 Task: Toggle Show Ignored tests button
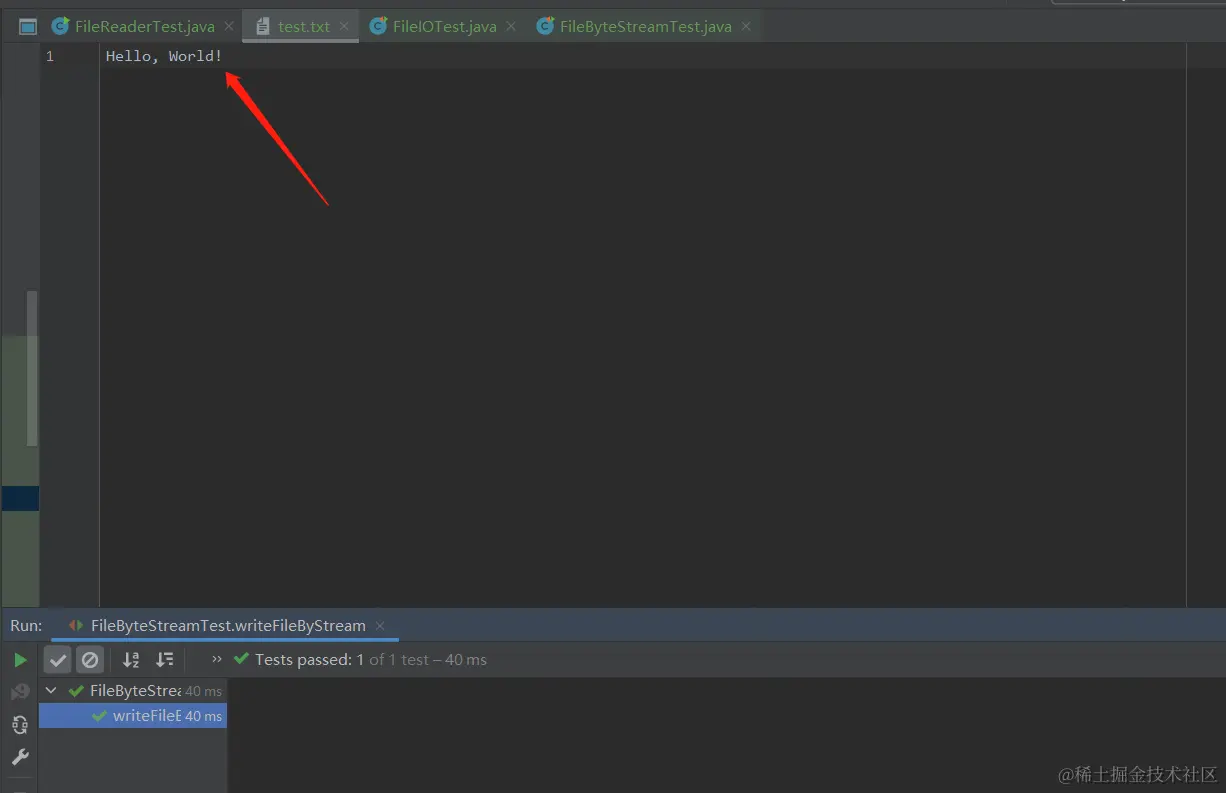click(90, 660)
